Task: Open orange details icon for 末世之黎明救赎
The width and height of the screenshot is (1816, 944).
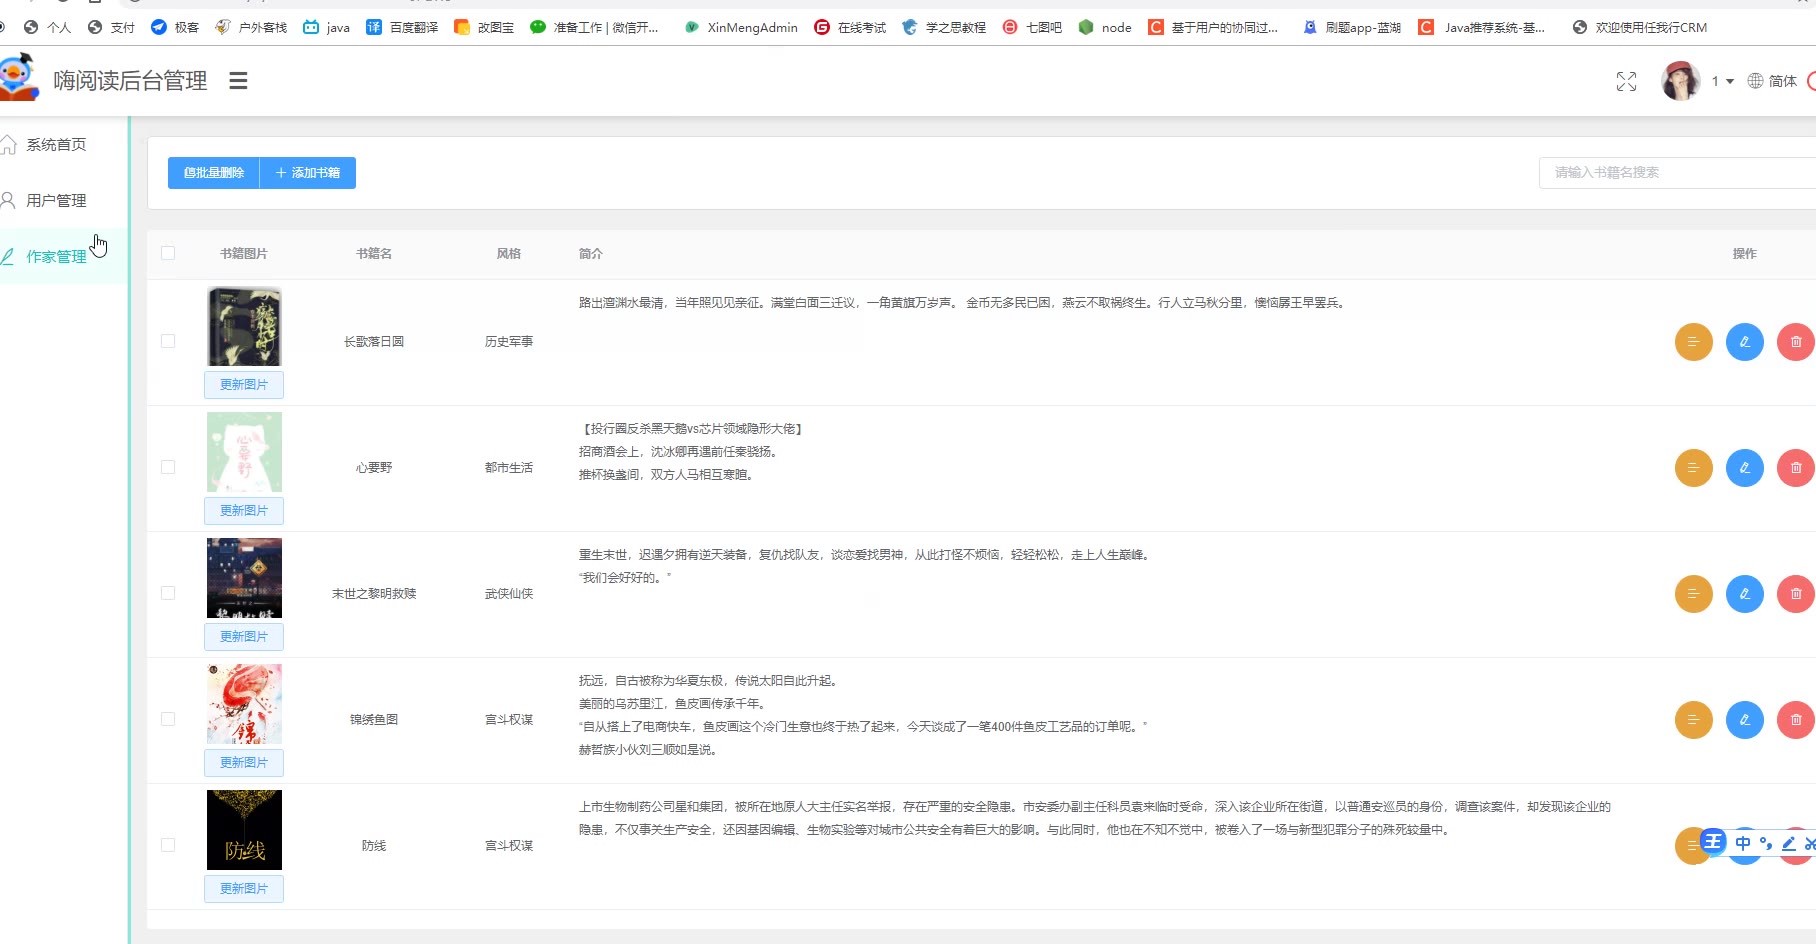Action: pyautogui.click(x=1694, y=594)
